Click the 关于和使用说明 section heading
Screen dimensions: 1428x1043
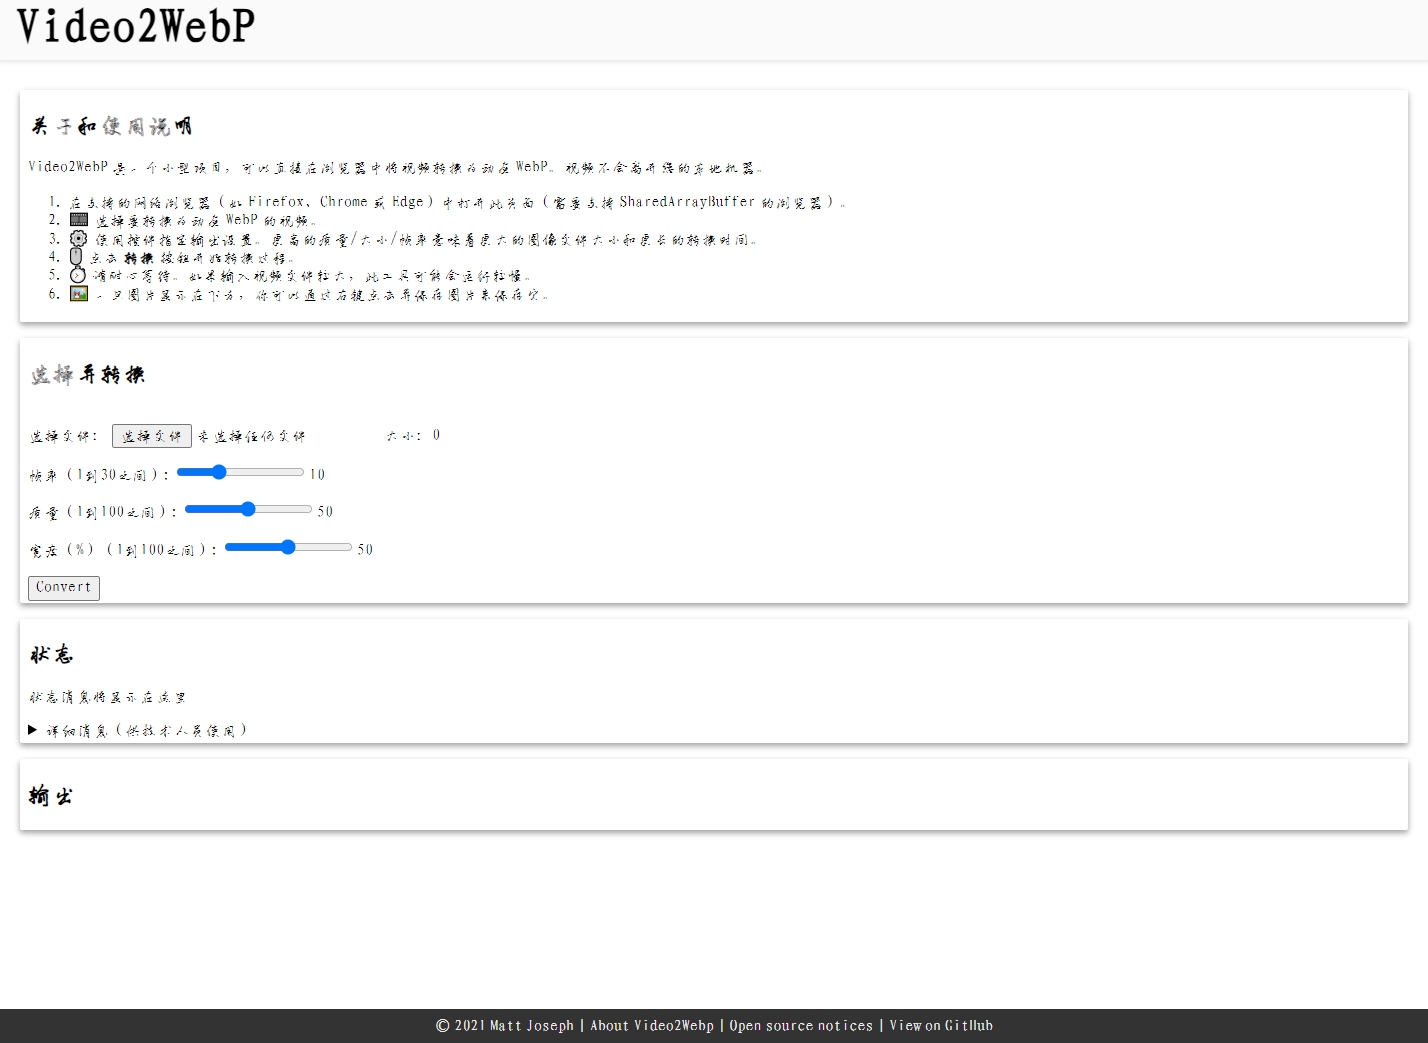[x=111, y=126]
